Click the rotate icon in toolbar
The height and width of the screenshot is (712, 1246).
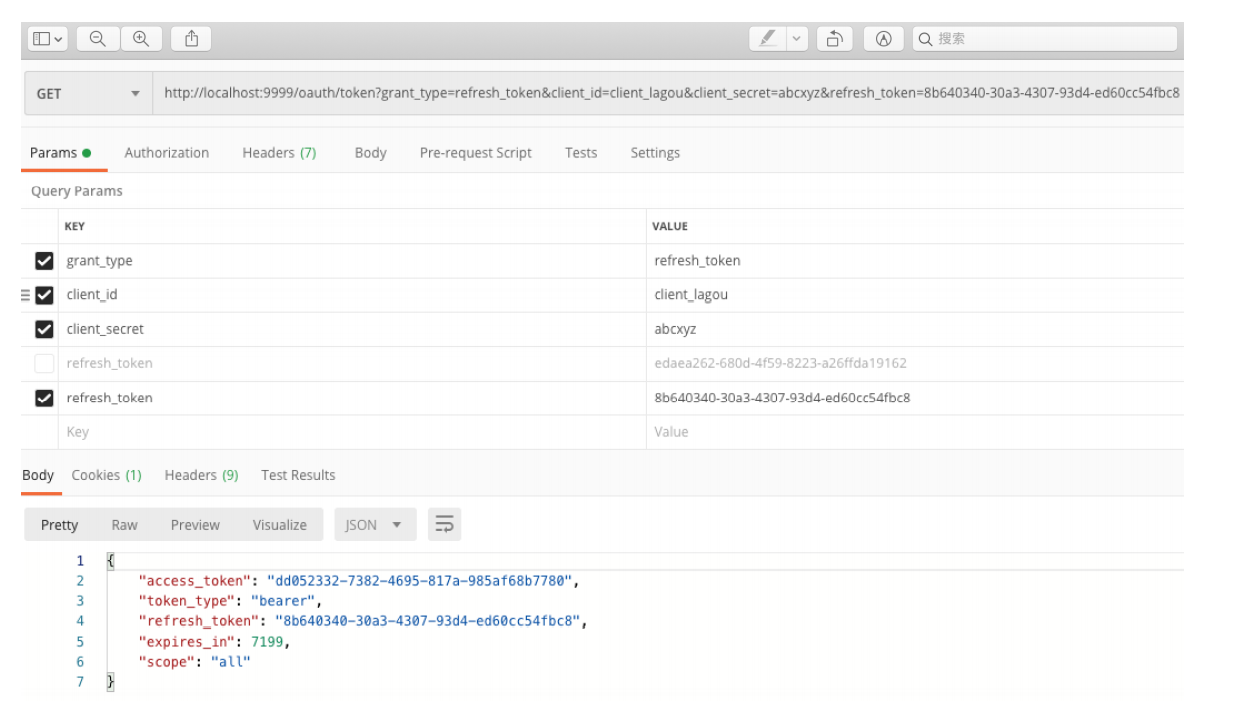tap(833, 38)
